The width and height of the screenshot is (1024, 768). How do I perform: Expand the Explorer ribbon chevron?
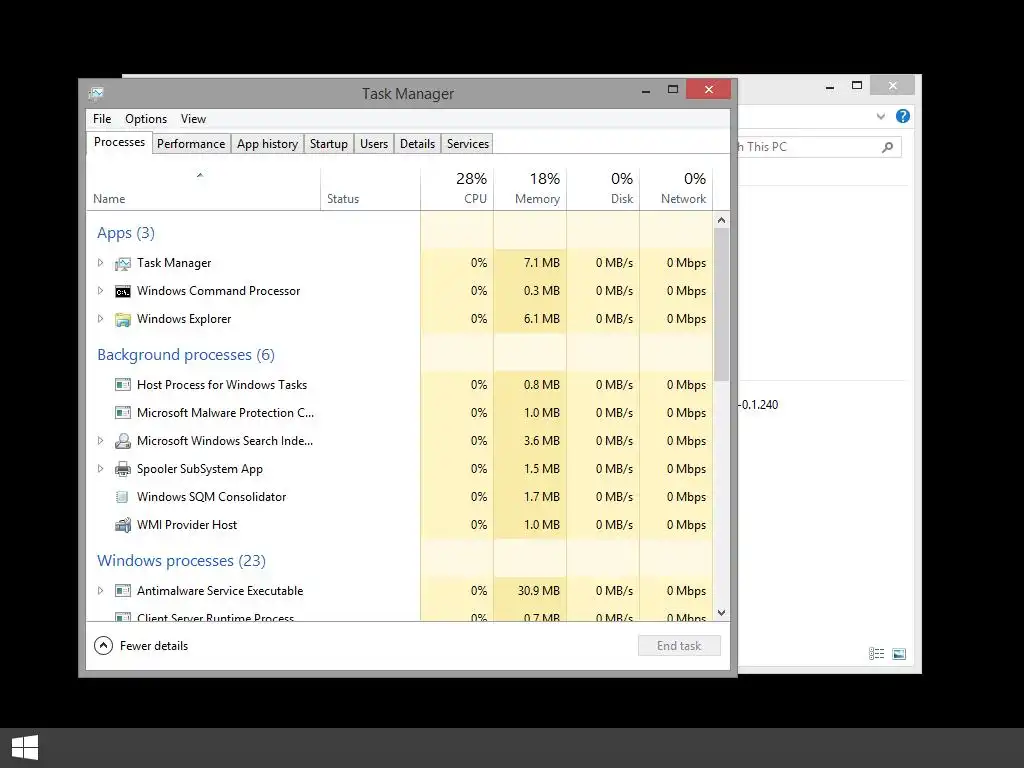(880, 117)
